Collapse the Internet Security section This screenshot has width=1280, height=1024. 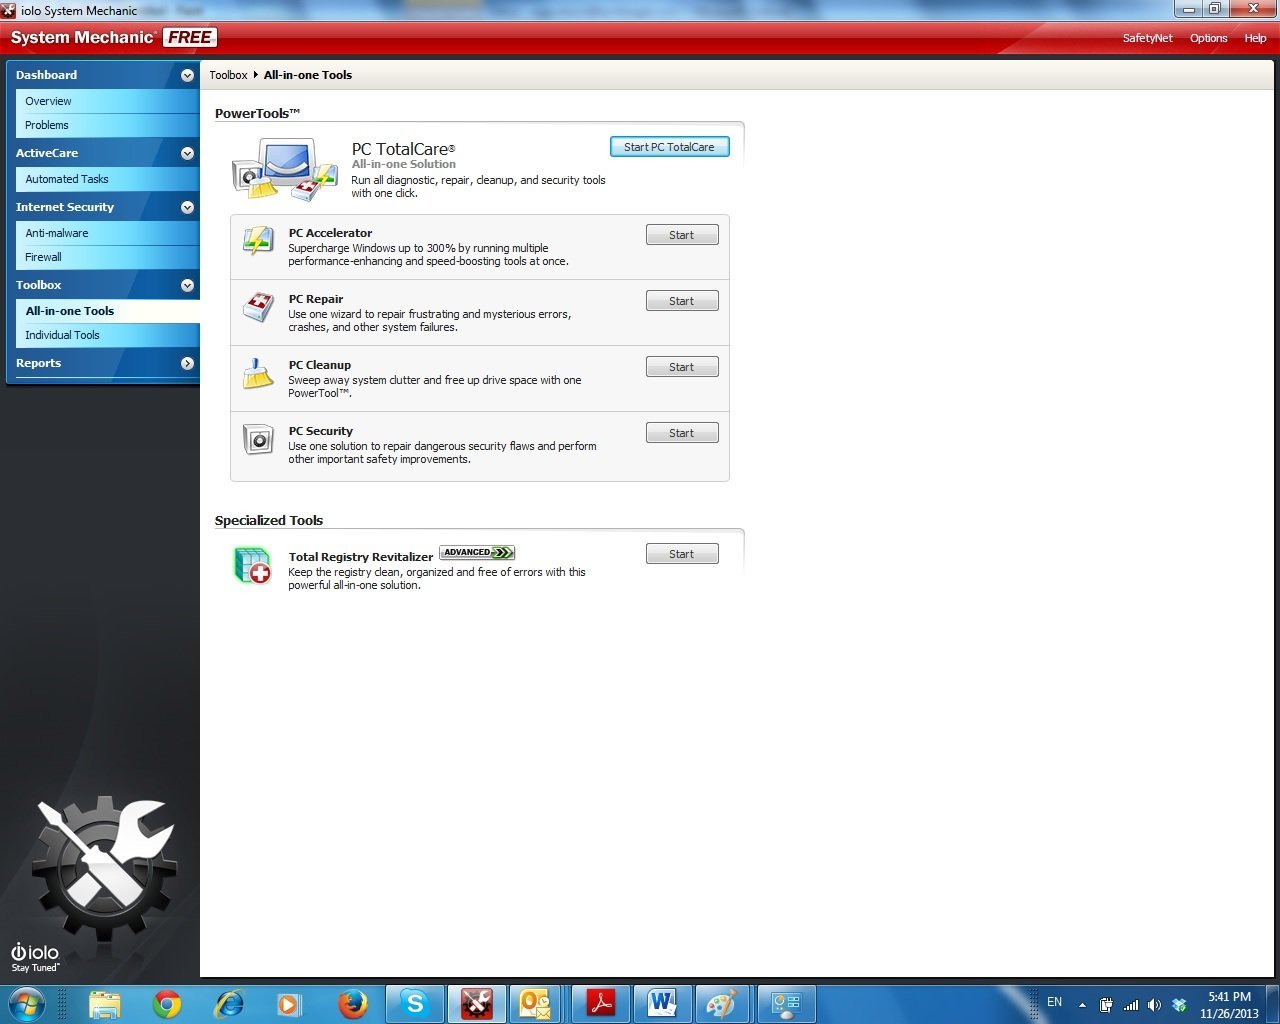coord(187,207)
